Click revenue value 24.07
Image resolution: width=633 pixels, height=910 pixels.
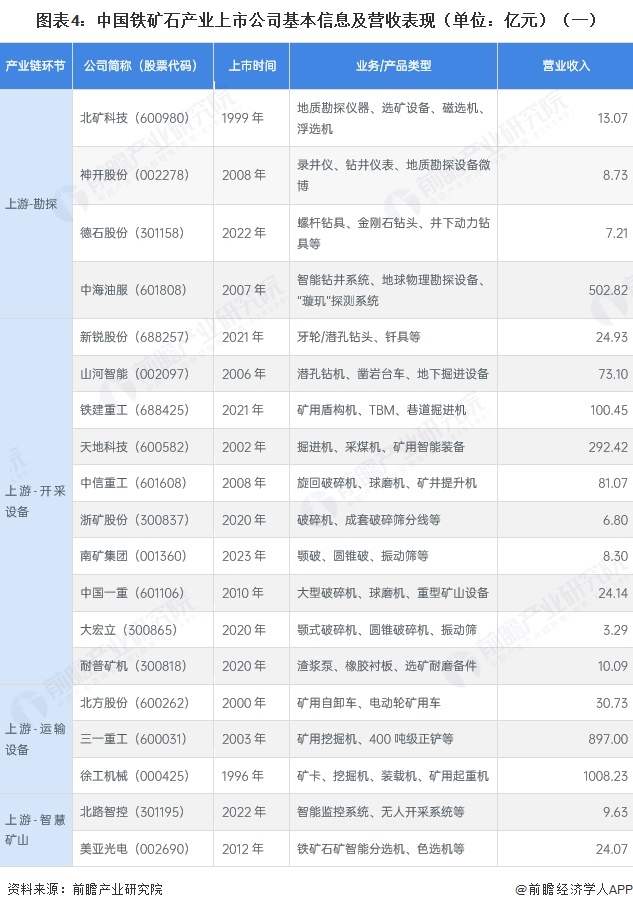[x=612, y=848]
